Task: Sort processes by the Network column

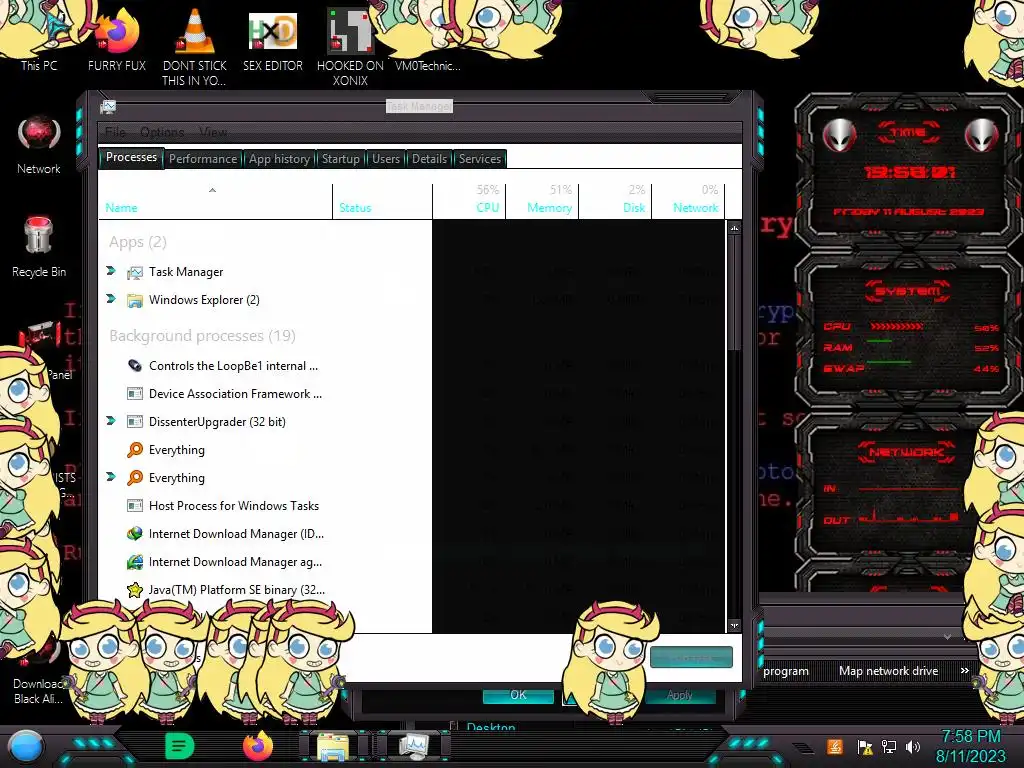Action: click(x=689, y=200)
